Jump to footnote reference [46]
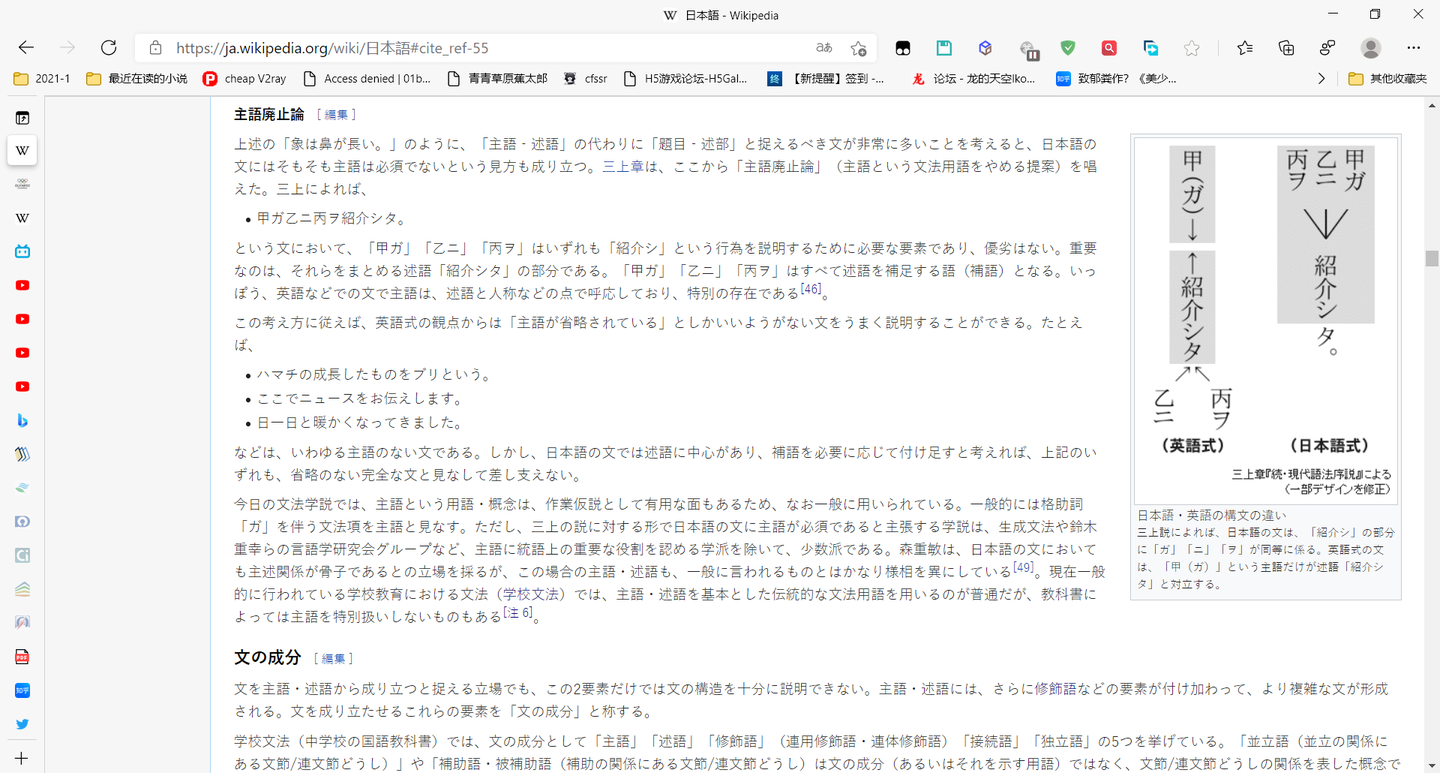The image size is (1440, 773). pyautogui.click(x=810, y=289)
